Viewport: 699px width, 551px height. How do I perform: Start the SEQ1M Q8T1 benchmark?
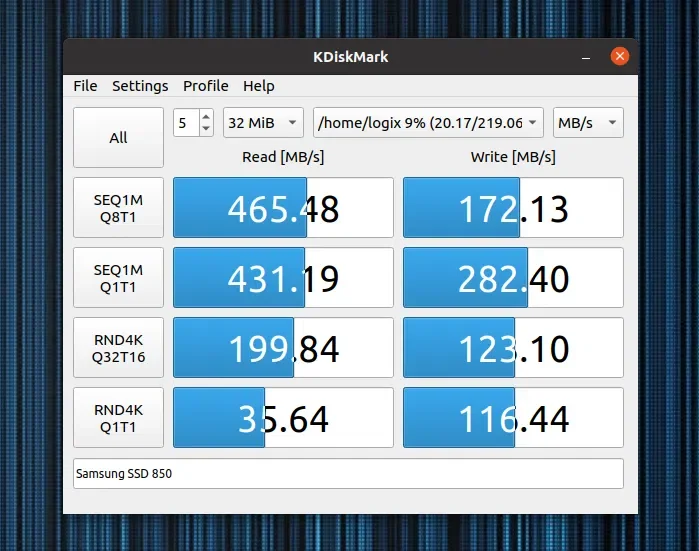[119, 207]
